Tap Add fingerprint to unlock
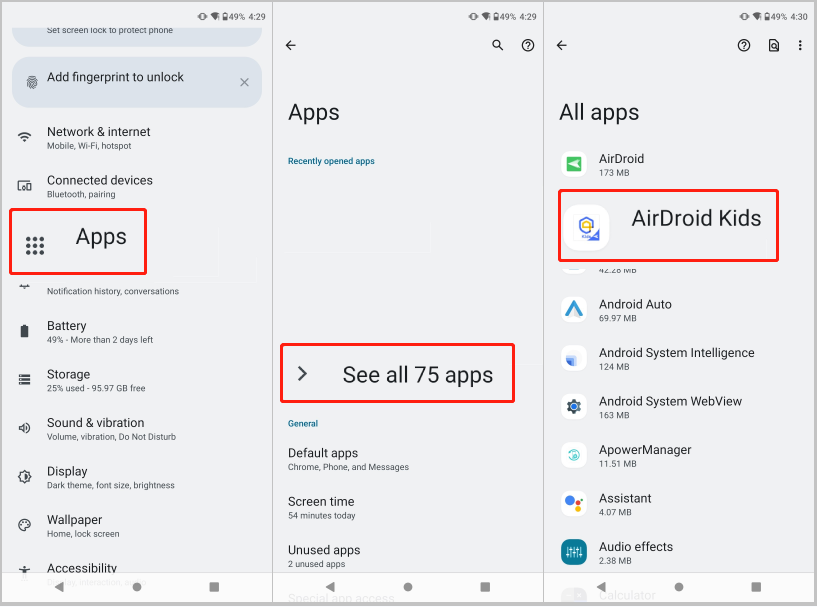 (115, 78)
